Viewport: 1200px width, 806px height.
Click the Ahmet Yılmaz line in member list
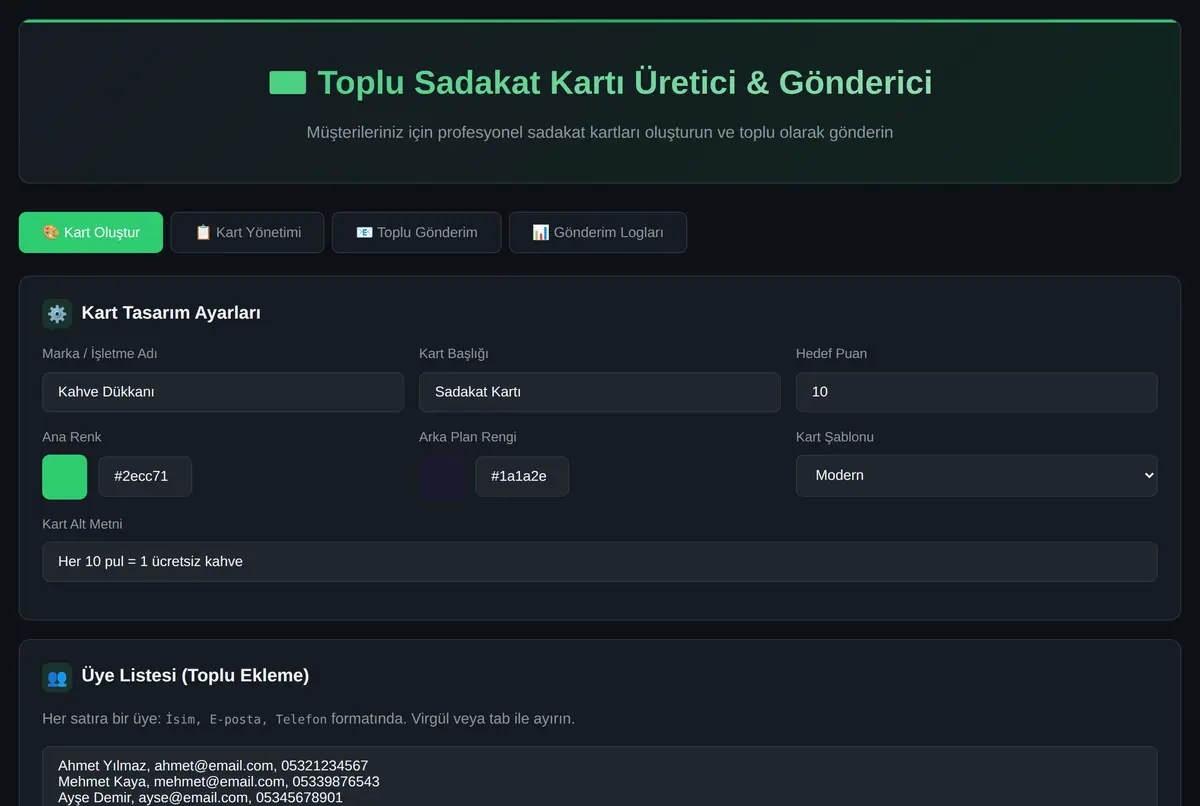pyautogui.click(x=213, y=765)
